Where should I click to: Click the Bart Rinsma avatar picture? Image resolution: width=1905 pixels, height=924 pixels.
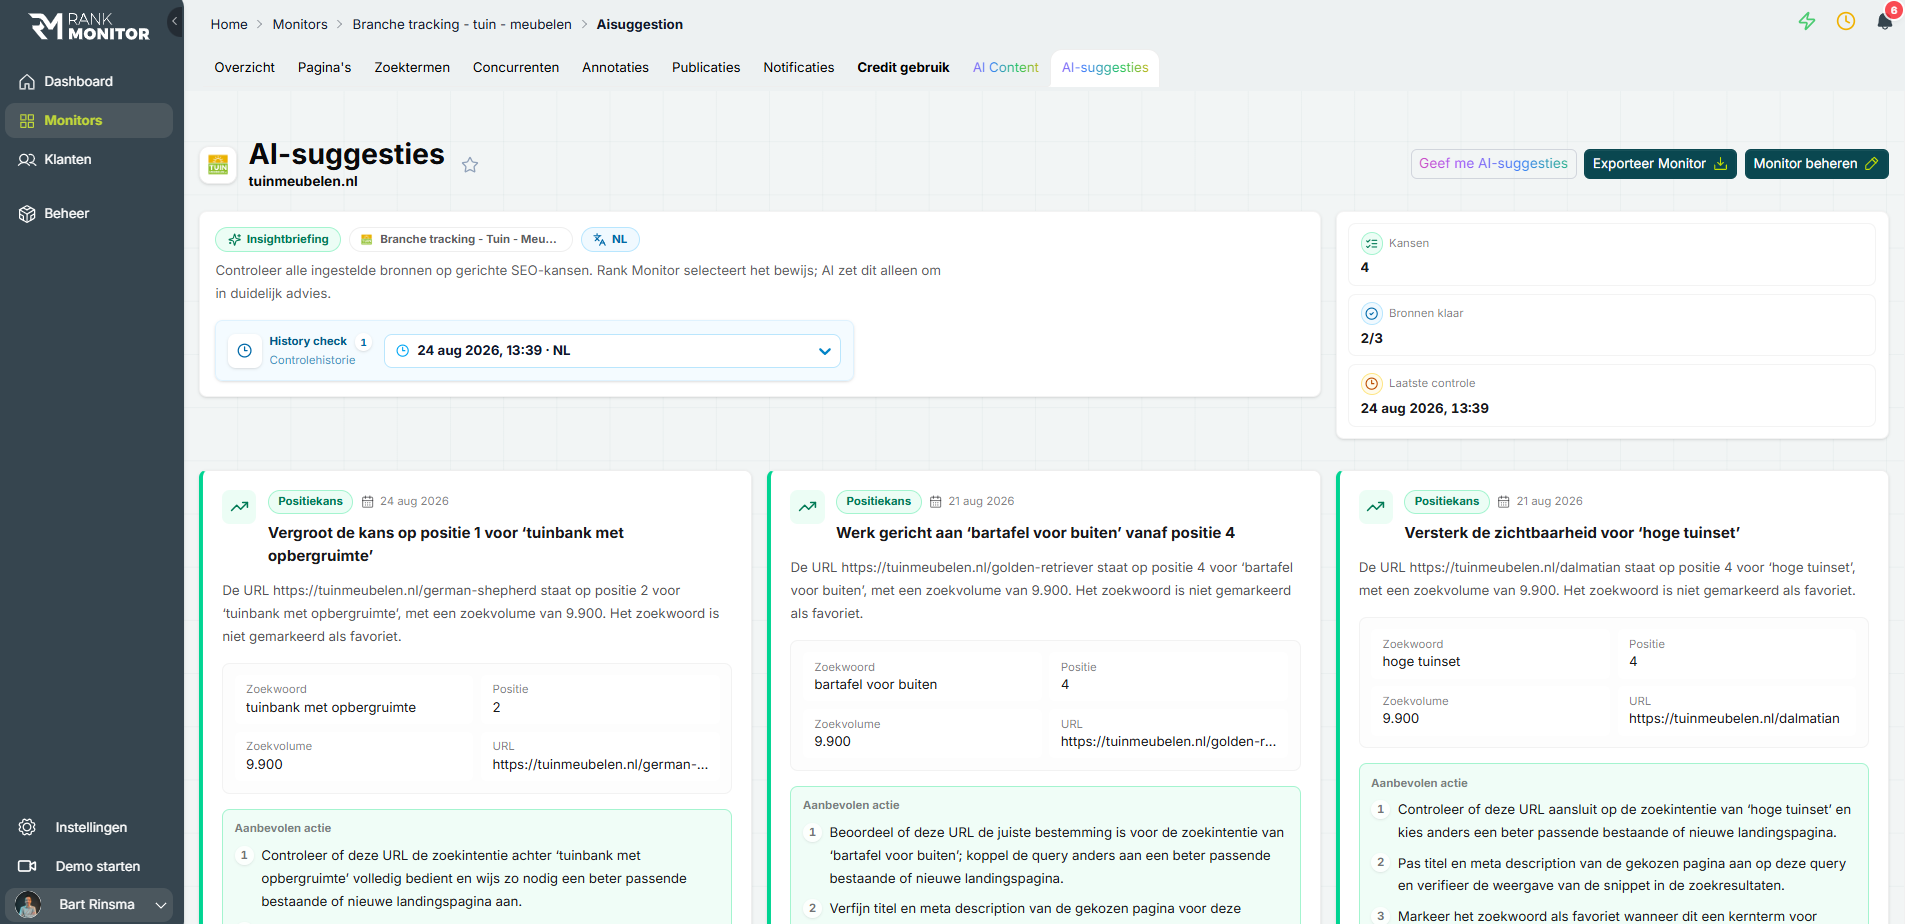click(28, 904)
